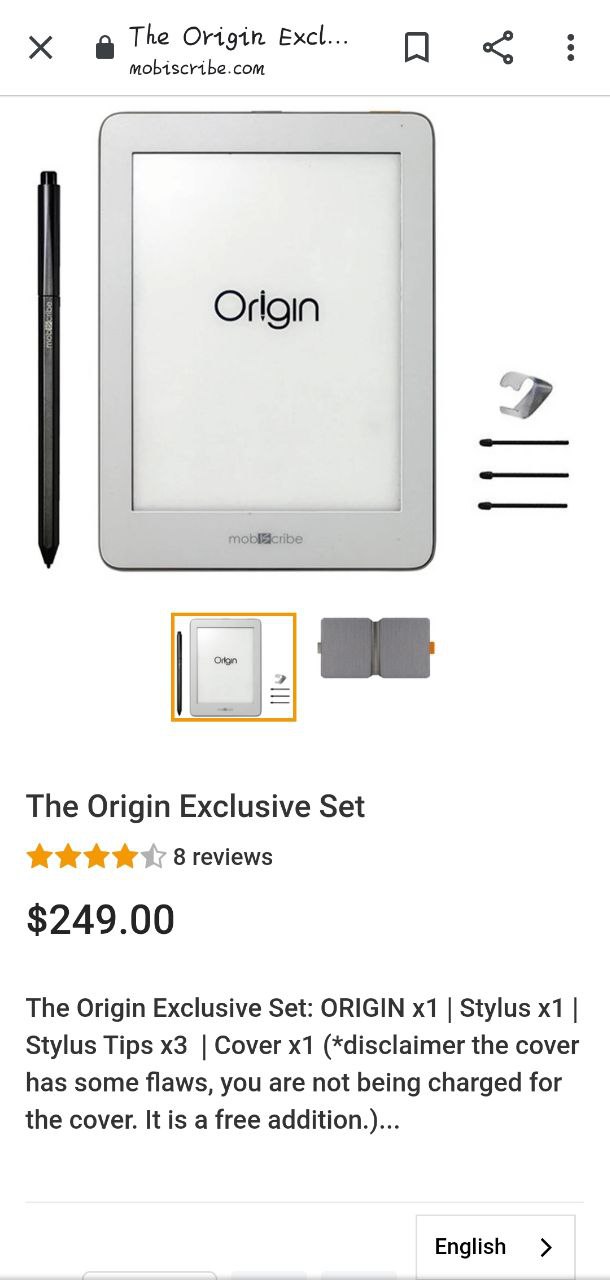Tap the Origin e-reader main image
This screenshot has width=610, height=1280.
coord(267,340)
